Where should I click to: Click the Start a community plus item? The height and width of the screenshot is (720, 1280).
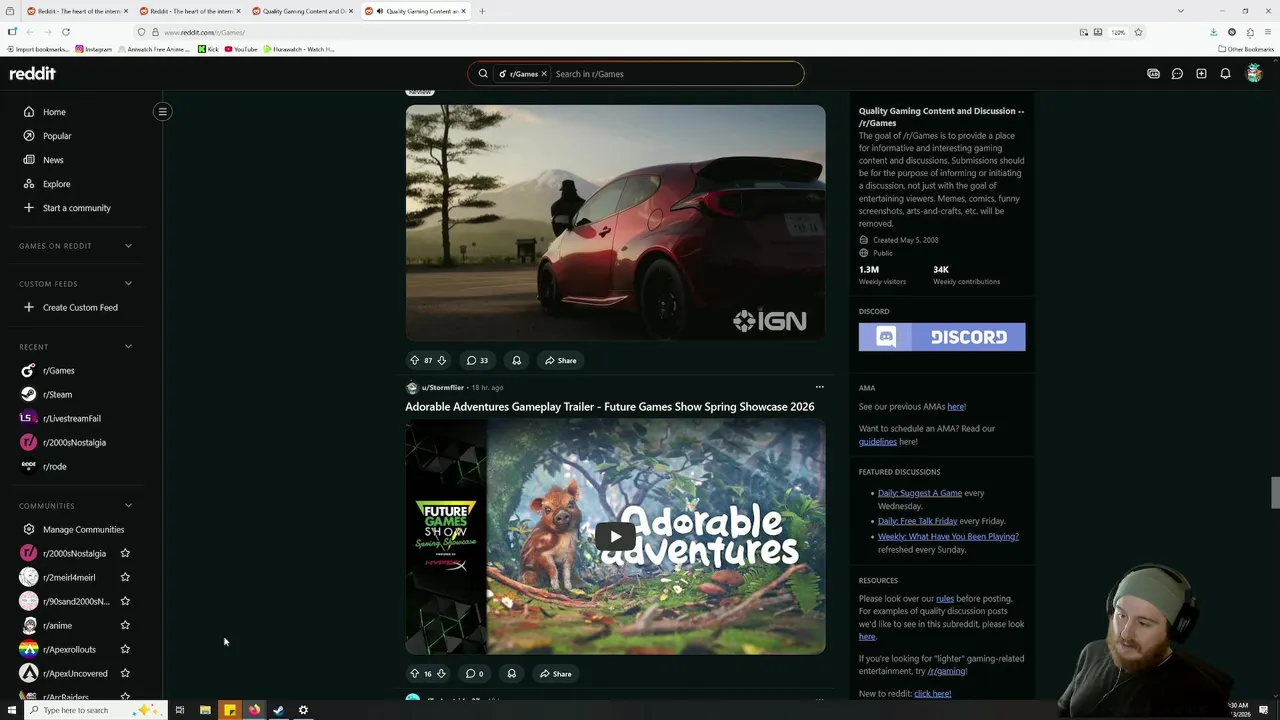pos(75,208)
